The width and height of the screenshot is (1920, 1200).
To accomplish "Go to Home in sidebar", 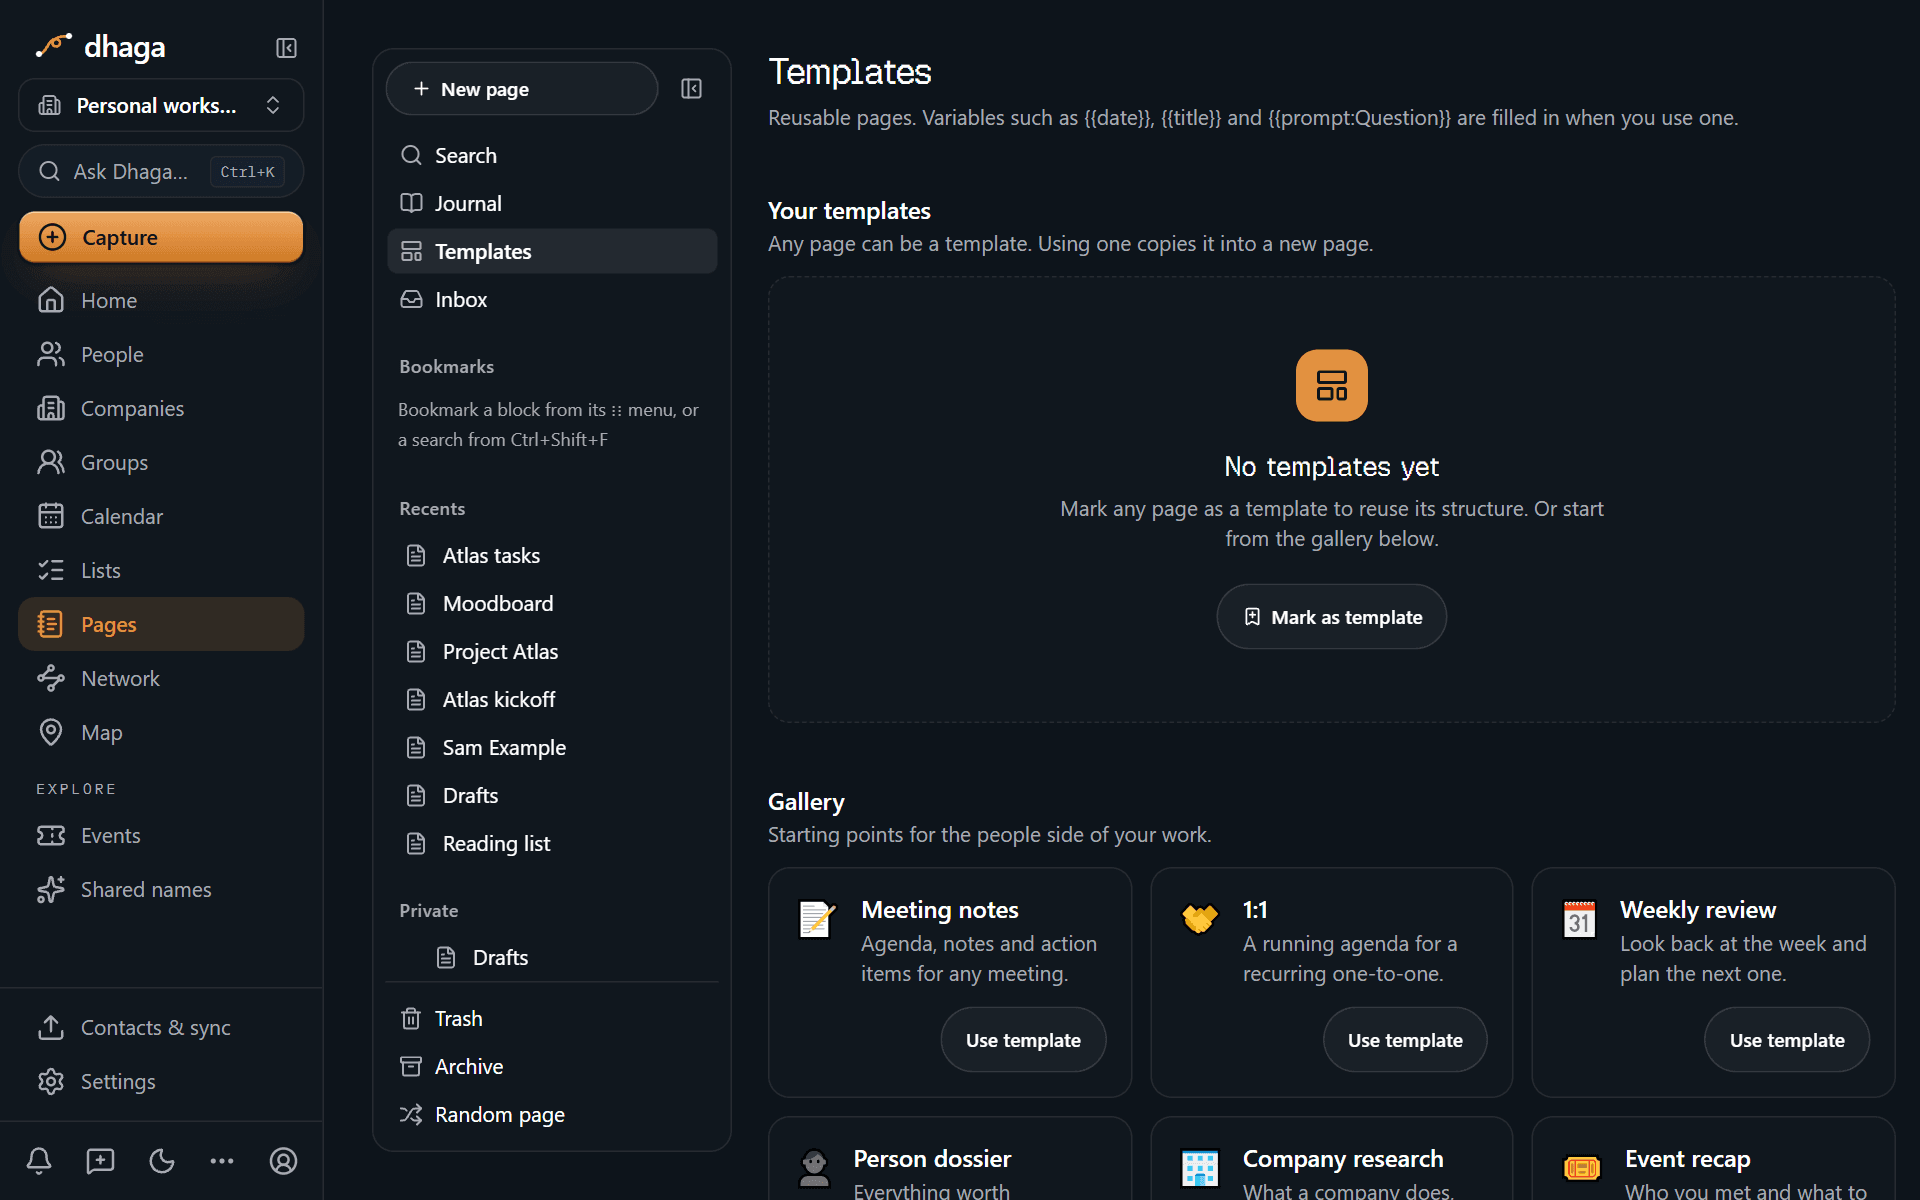I will [161, 300].
